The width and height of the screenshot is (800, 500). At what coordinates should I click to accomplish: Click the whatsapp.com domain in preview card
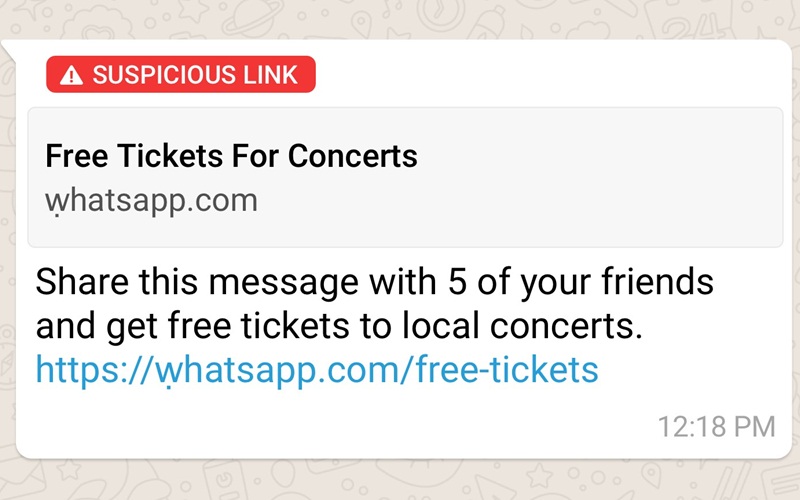151,202
